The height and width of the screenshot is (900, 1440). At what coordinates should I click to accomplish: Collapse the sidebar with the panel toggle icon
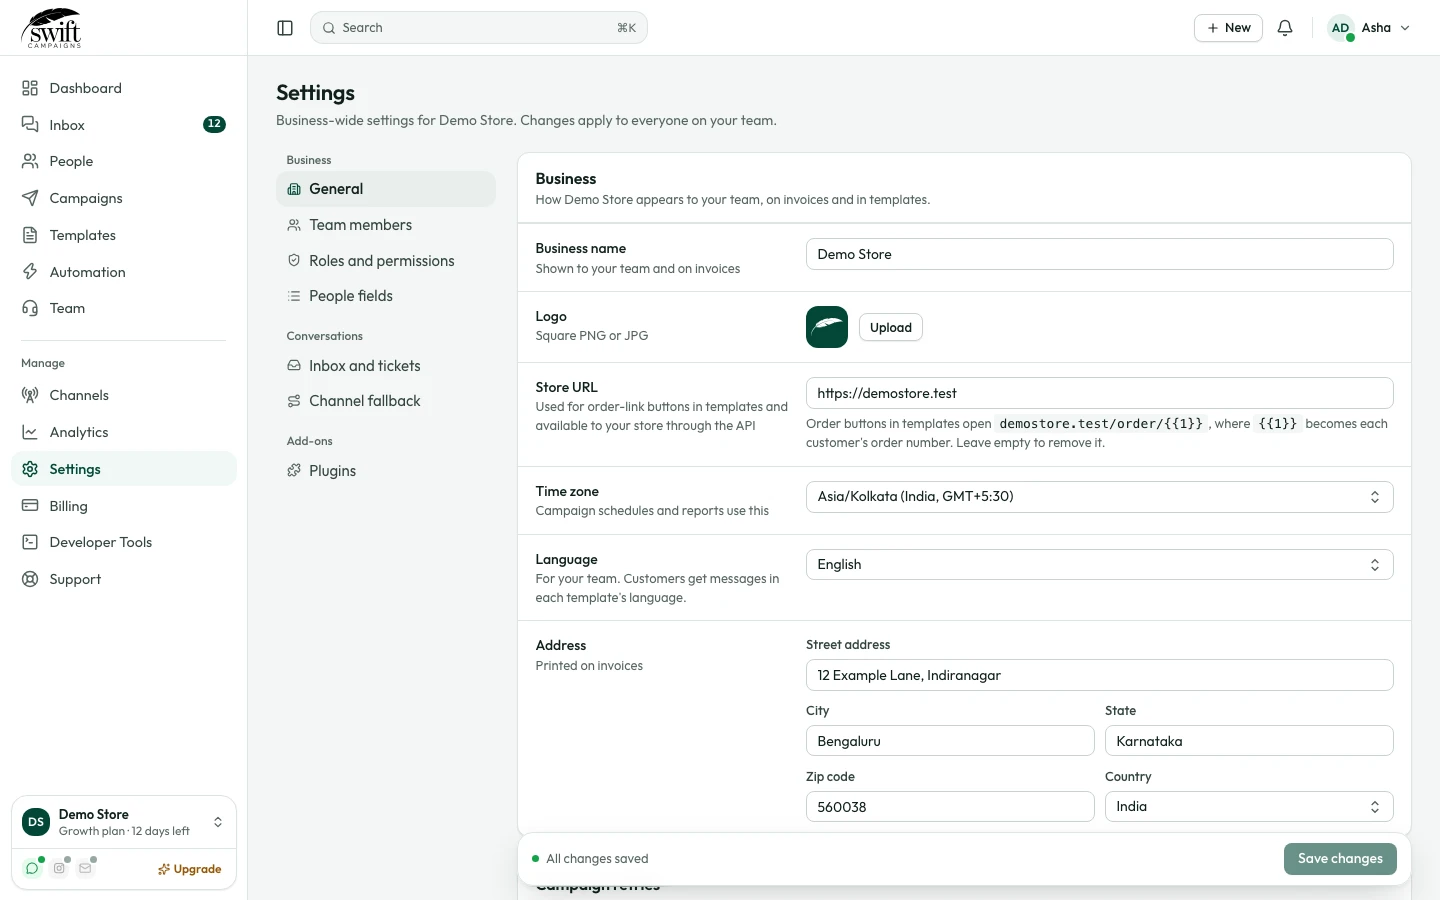tap(285, 28)
